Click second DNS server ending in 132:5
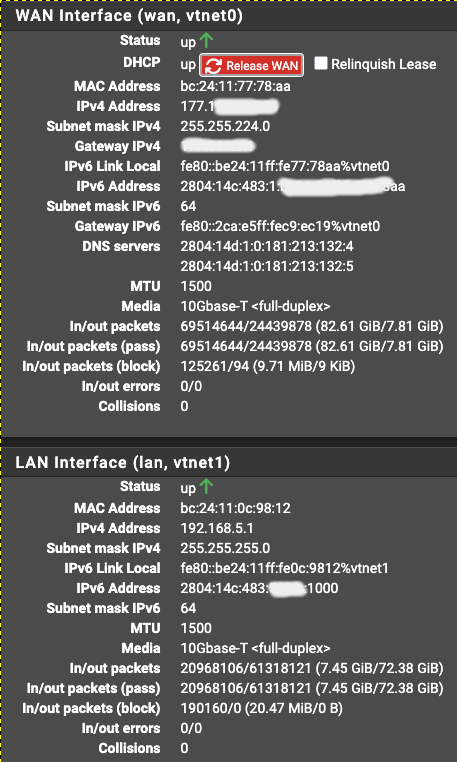457x762 pixels. coord(267,266)
